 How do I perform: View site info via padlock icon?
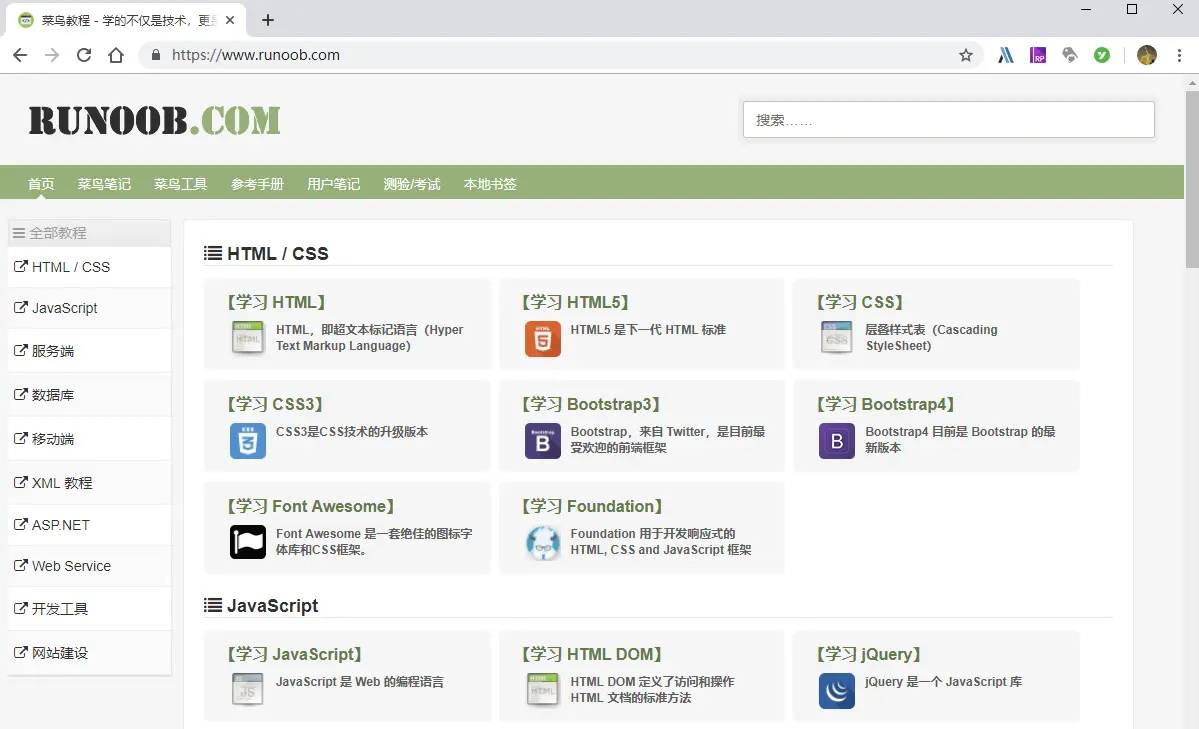156,55
